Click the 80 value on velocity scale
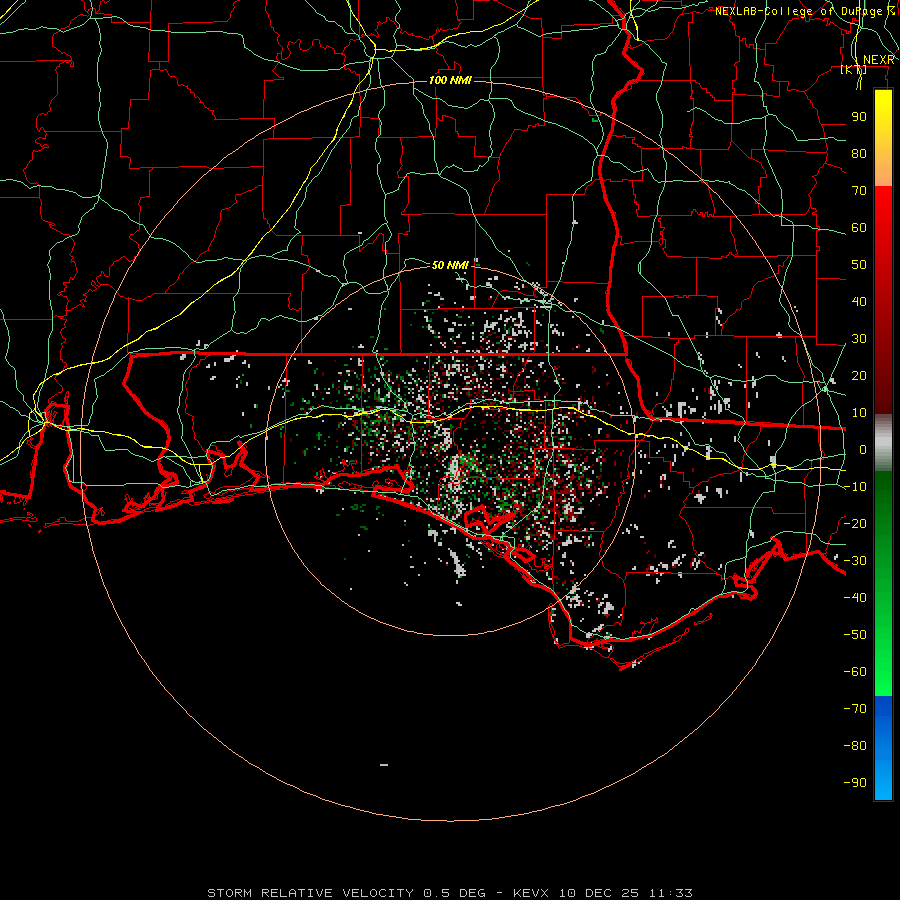 pos(859,154)
